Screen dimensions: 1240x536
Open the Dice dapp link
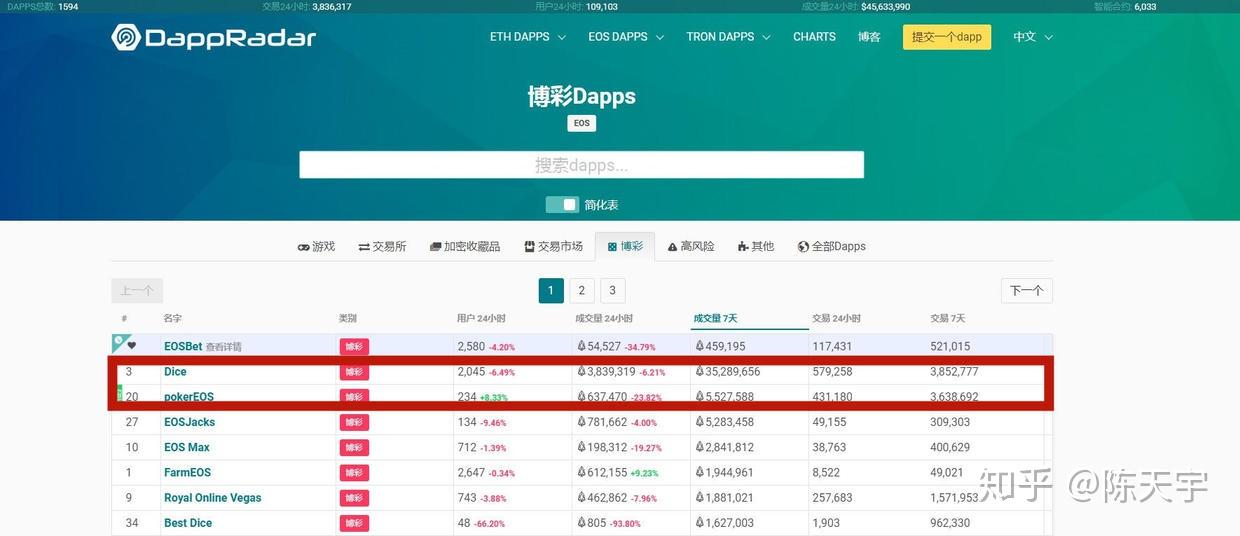175,372
